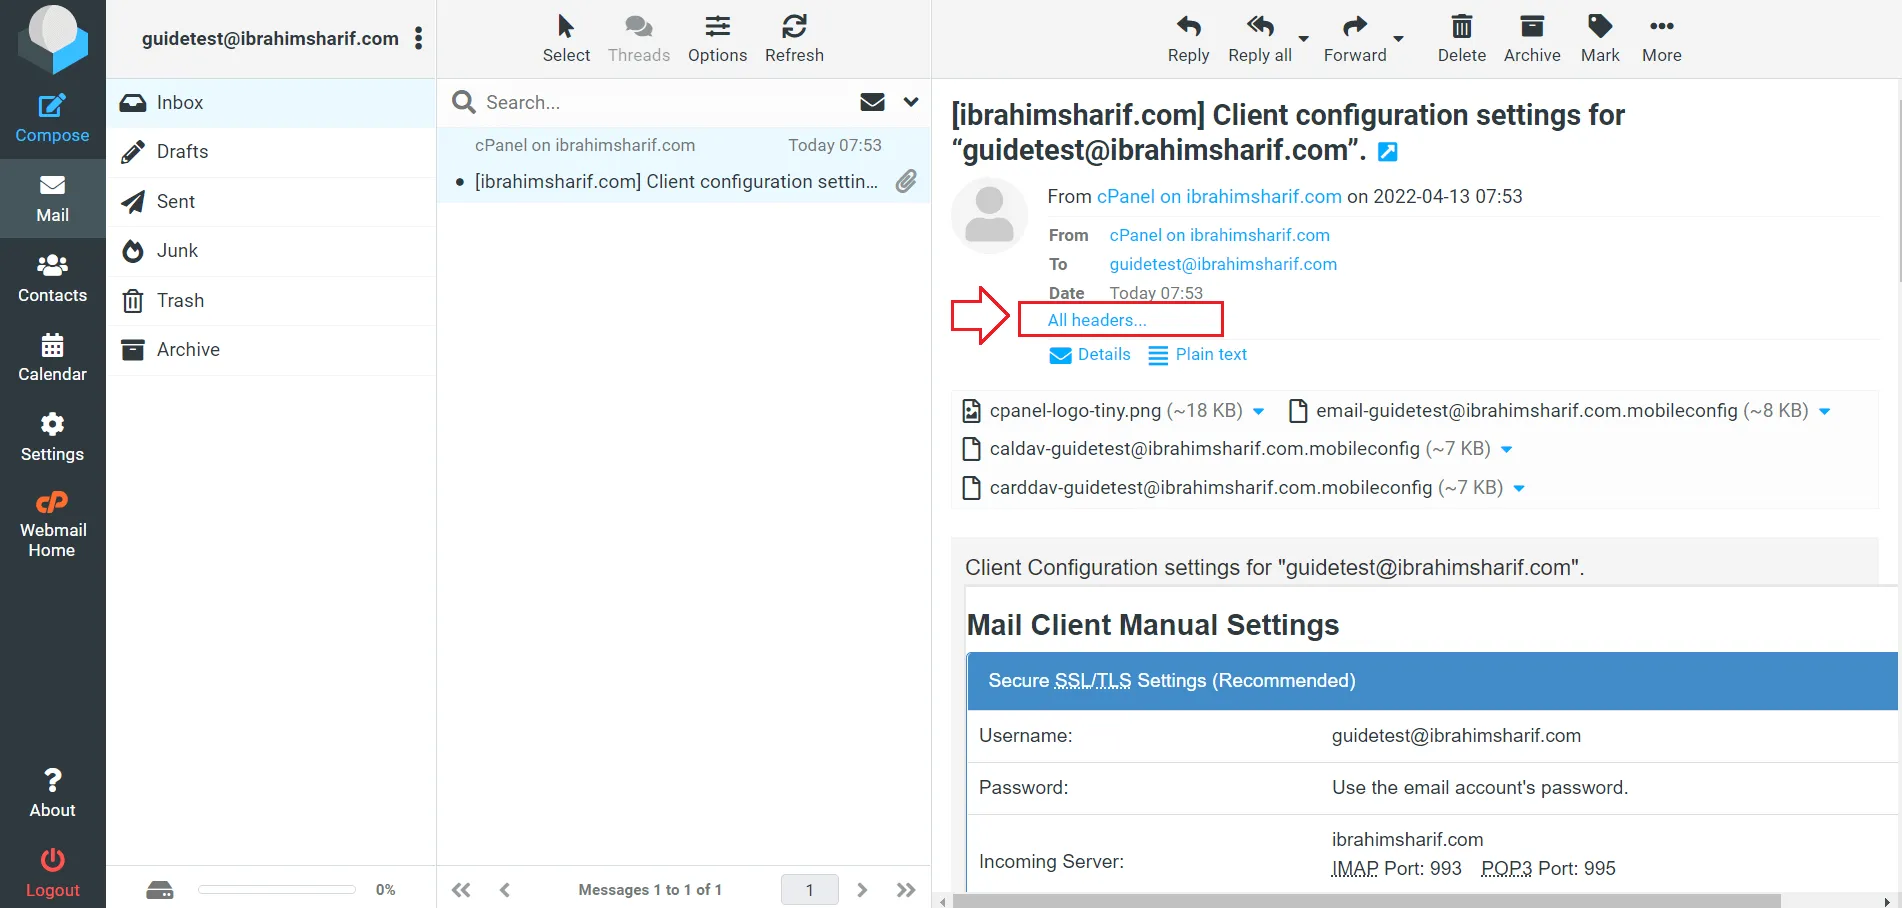Viewport: 1902px width, 908px height.
Task: Open caldav-guidetest mobileconfig attachment
Action: pyautogui.click(x=1226, y=449)
